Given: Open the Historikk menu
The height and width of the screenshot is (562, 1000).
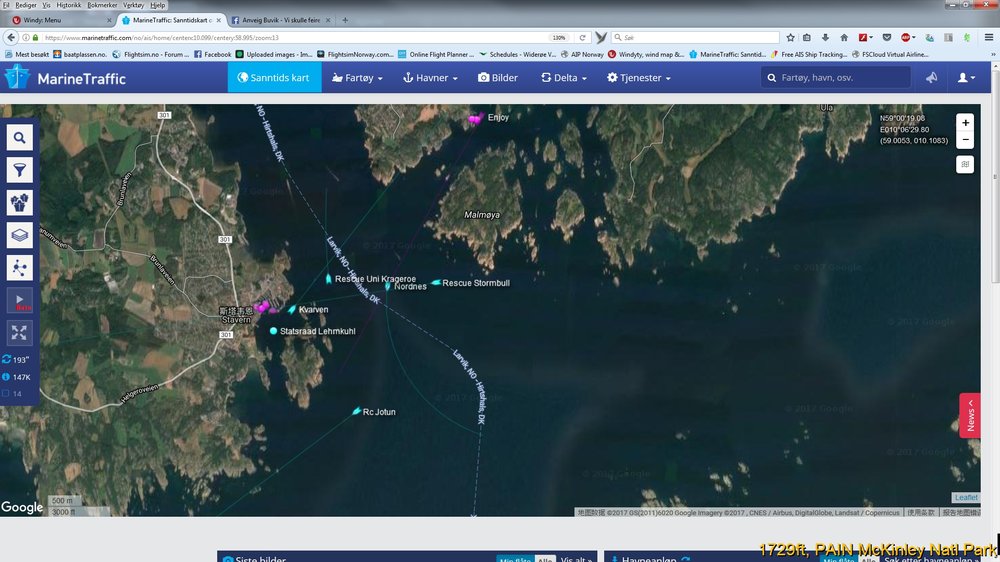Looking at the screenshot, I should [x=68, y=5].
